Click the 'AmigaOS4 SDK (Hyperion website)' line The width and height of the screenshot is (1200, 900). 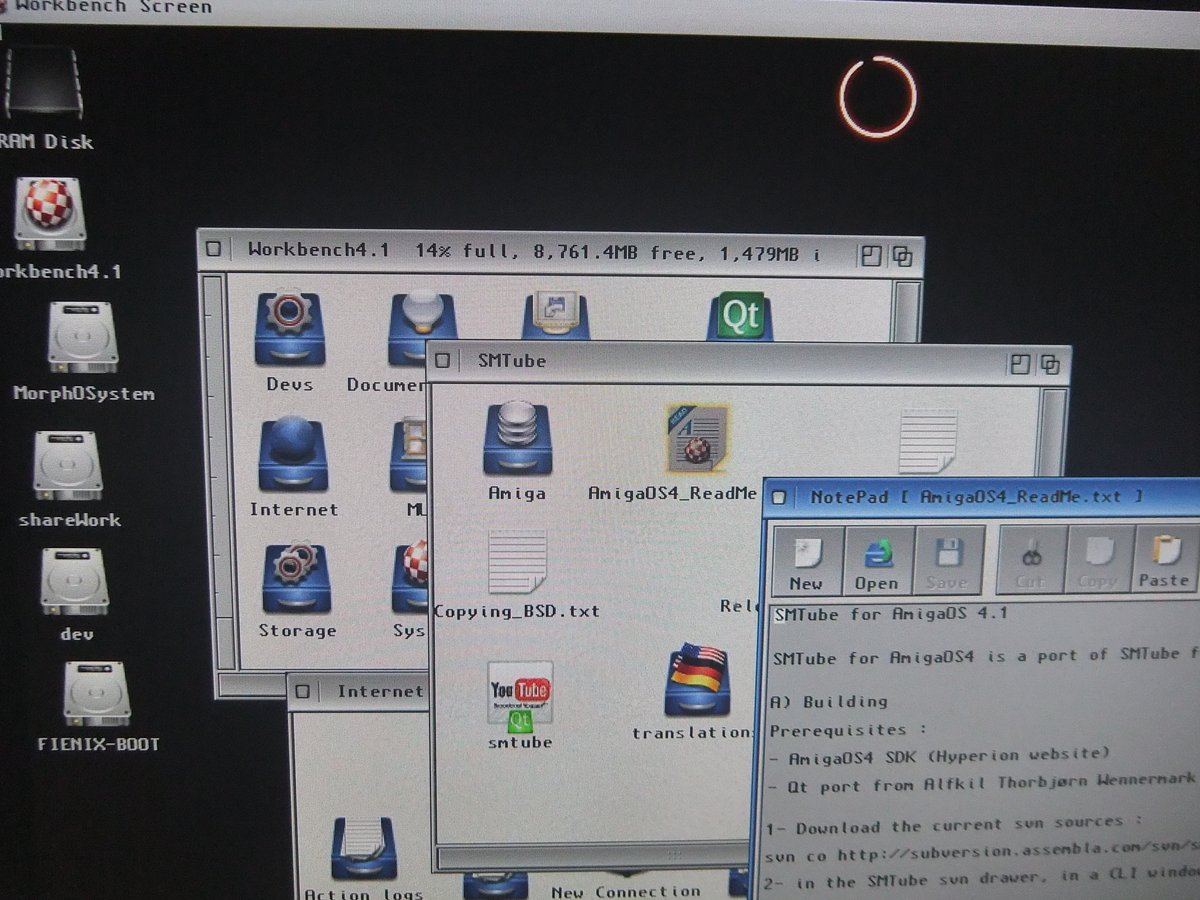coord(940,755)
